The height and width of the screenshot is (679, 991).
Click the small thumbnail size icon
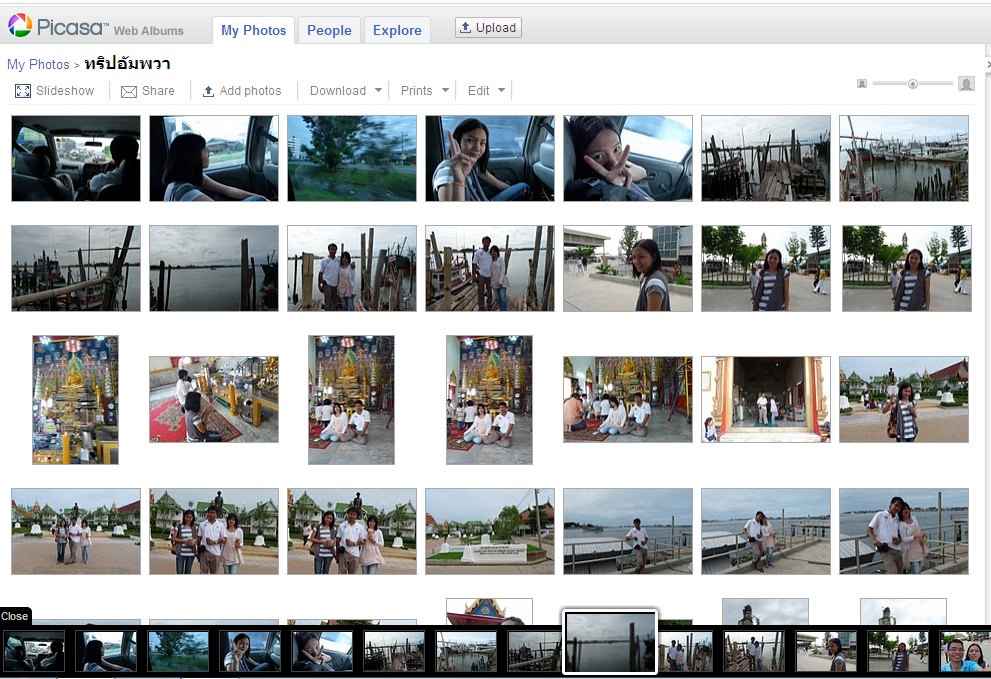pyautogui.click(x=862, y=84)
